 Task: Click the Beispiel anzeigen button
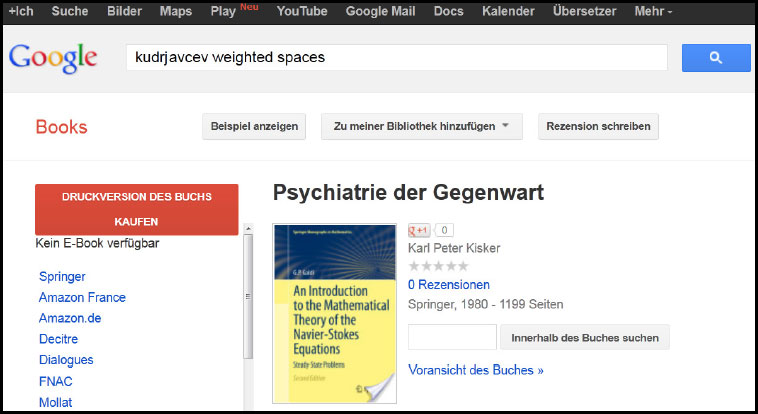(254, 126)
